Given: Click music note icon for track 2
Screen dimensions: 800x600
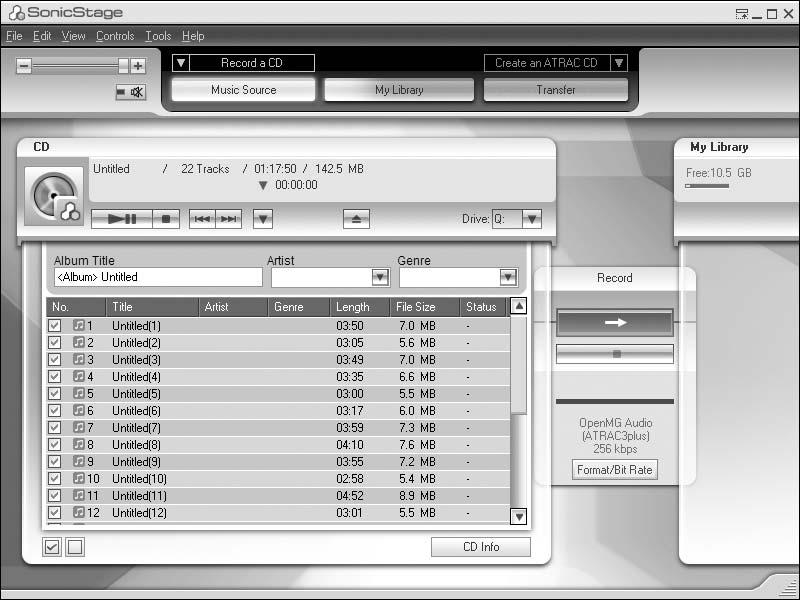Looking at the screenshot, I should click(x=79, y=342).
